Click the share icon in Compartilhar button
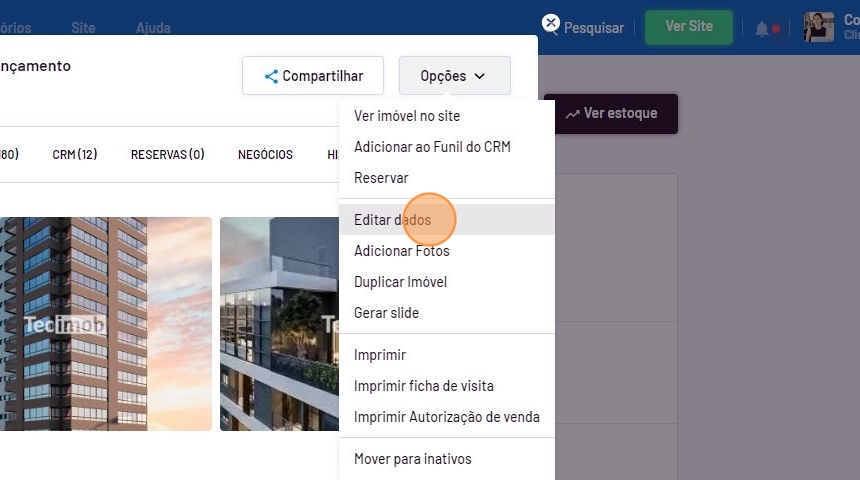The height and width of the screenshot is (480, 860). coord(271,76)
